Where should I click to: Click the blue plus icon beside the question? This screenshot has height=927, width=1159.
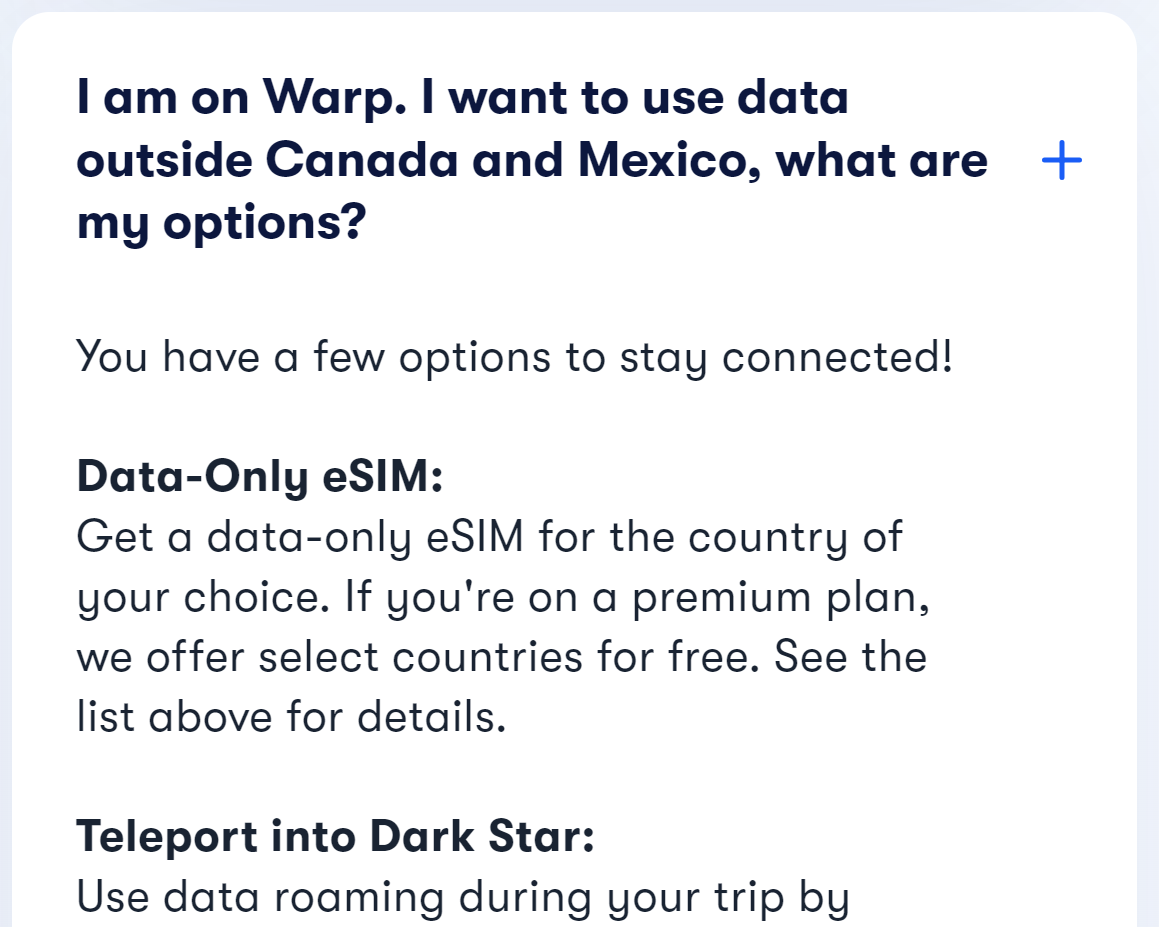[x=1061, y=160]
